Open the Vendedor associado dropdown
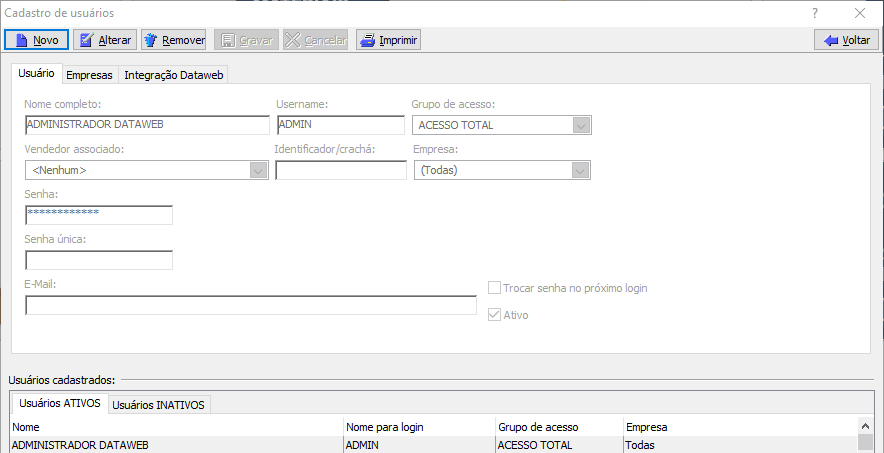The image size is (884, 453). pyautogui.click(x=258, y=170)
